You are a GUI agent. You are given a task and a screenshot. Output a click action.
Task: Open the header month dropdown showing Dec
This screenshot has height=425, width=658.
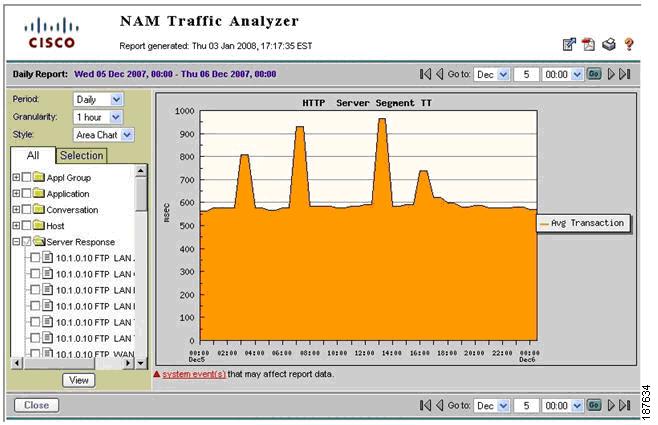click(492, 75)
